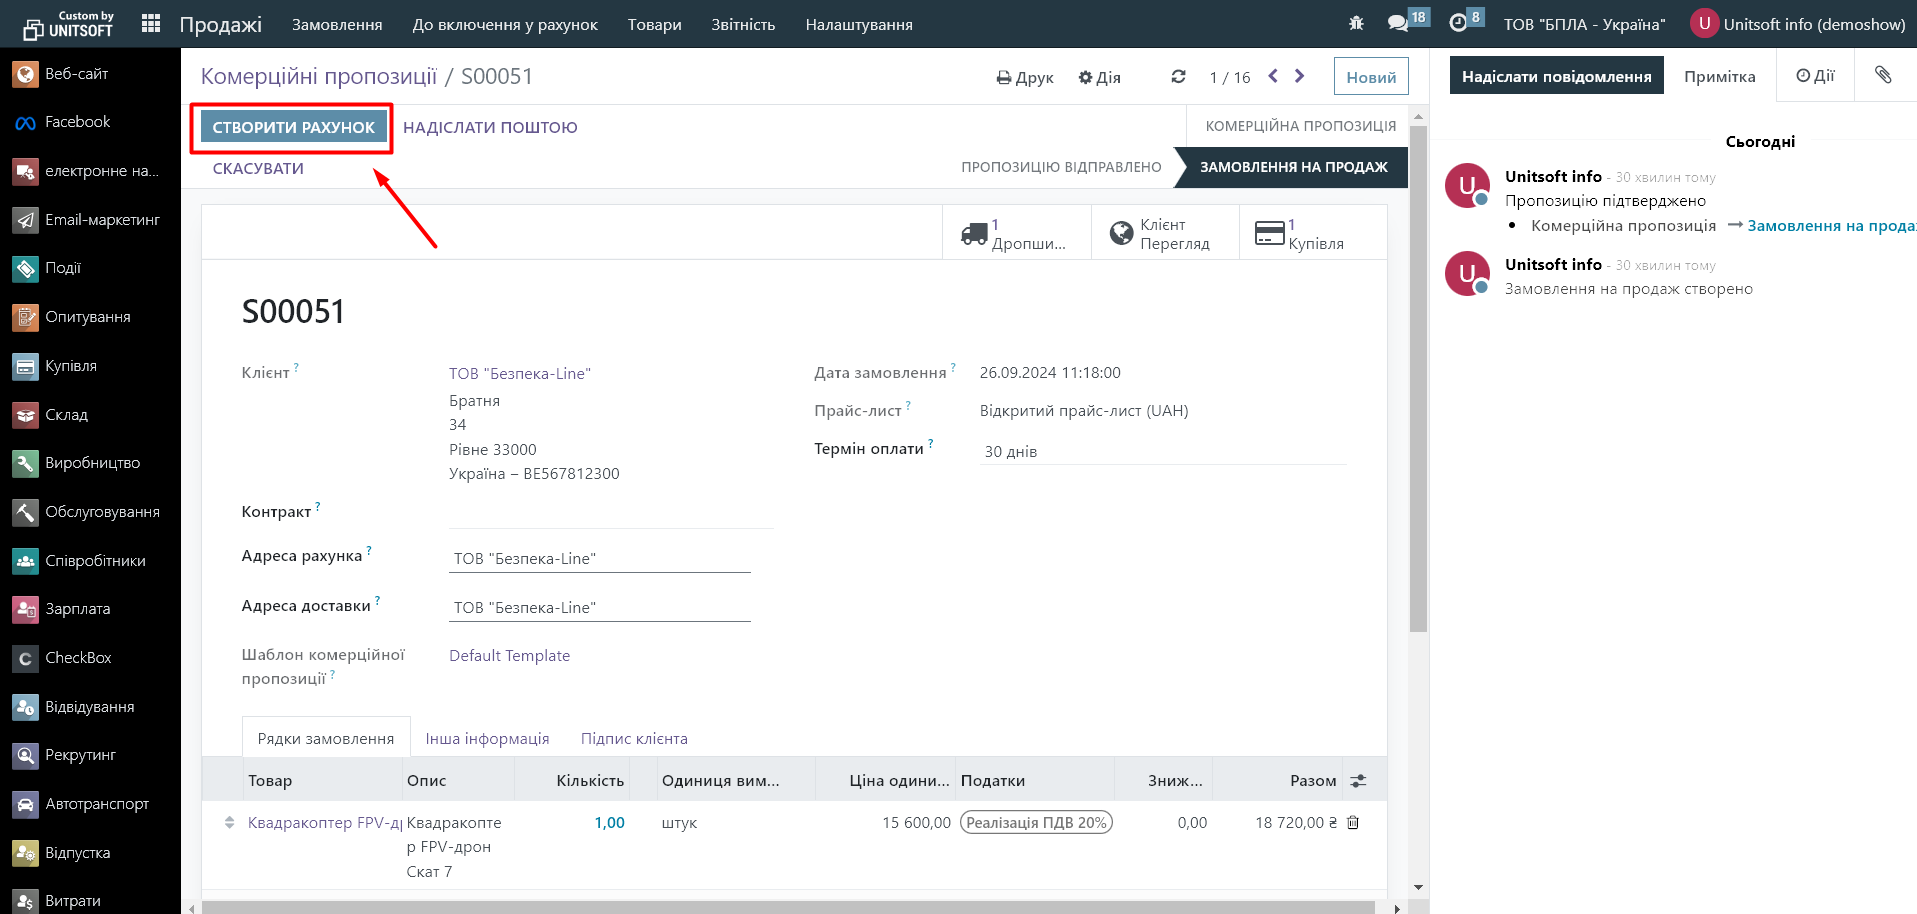Open the Звітність menu
This screenshot has height=914, width=1917.
pos(743,24)
